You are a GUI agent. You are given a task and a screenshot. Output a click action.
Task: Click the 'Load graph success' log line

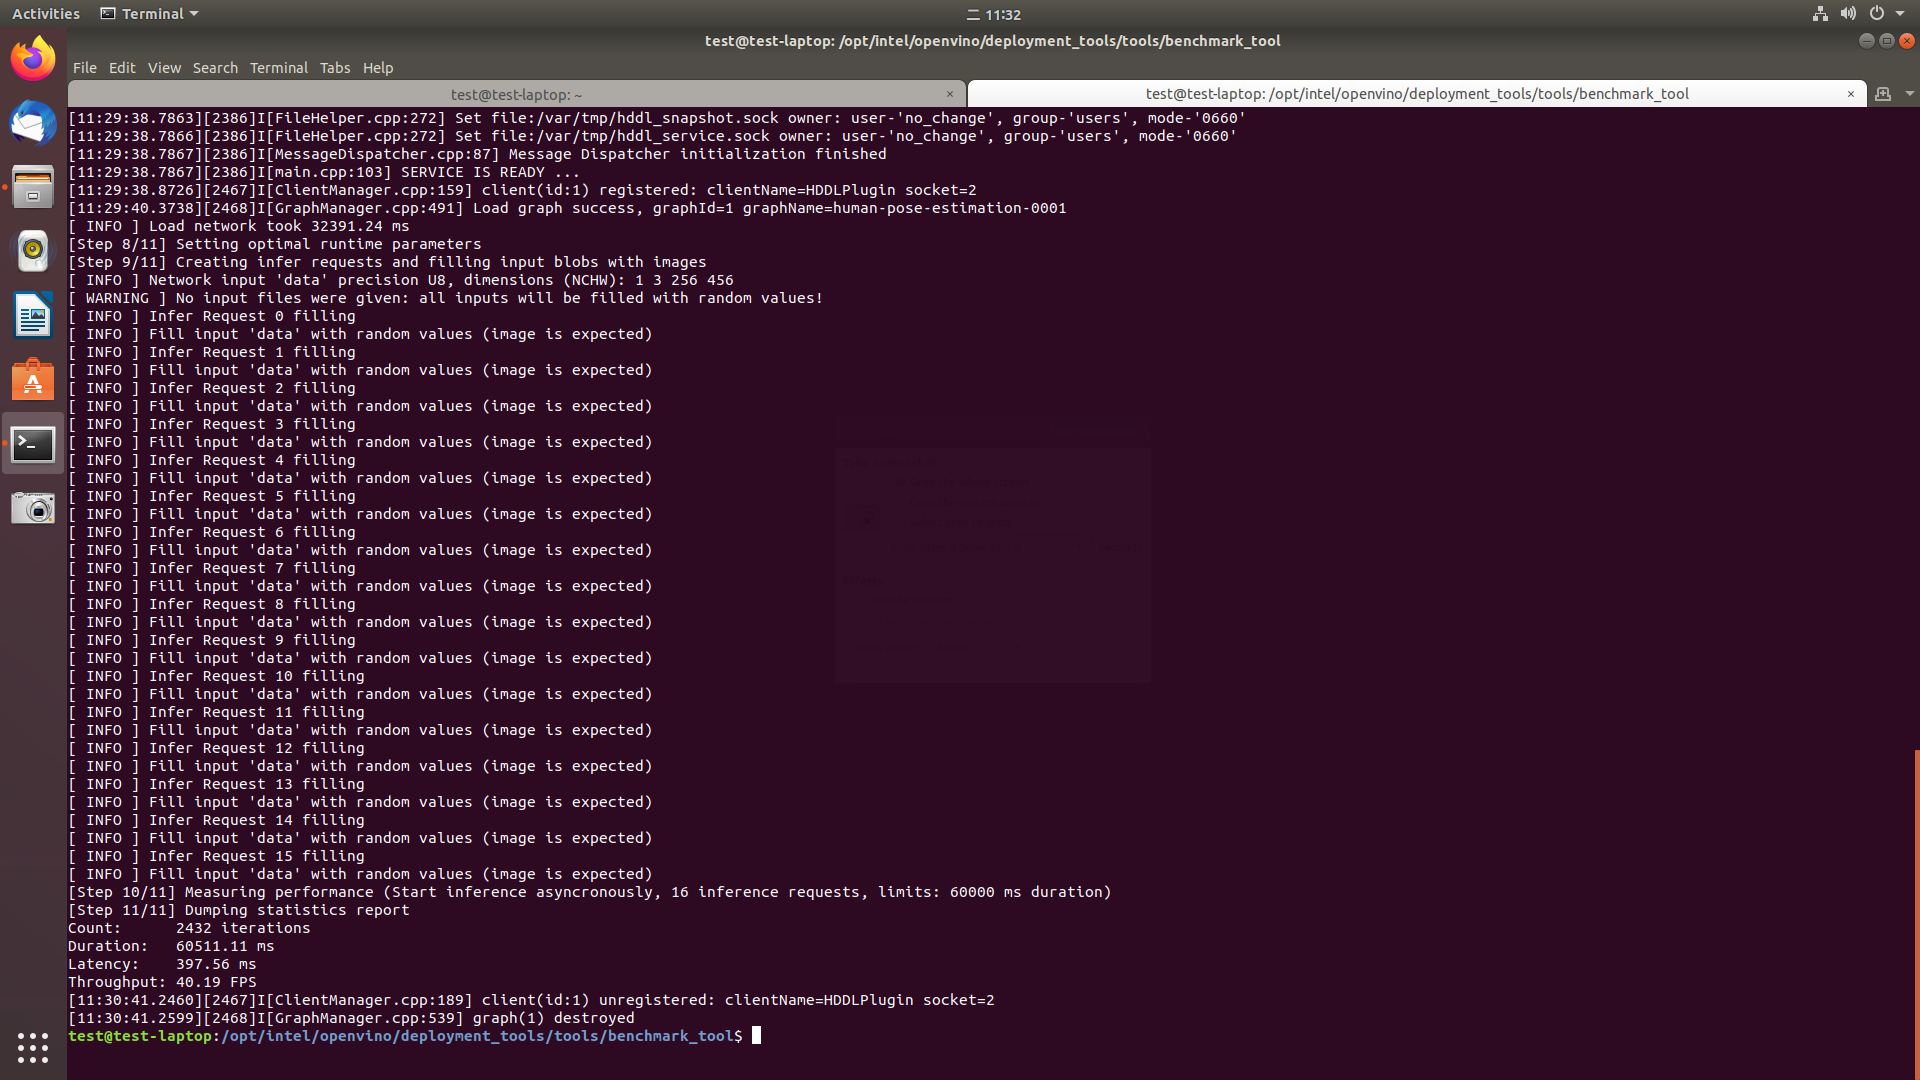click(x=567, y=208)
